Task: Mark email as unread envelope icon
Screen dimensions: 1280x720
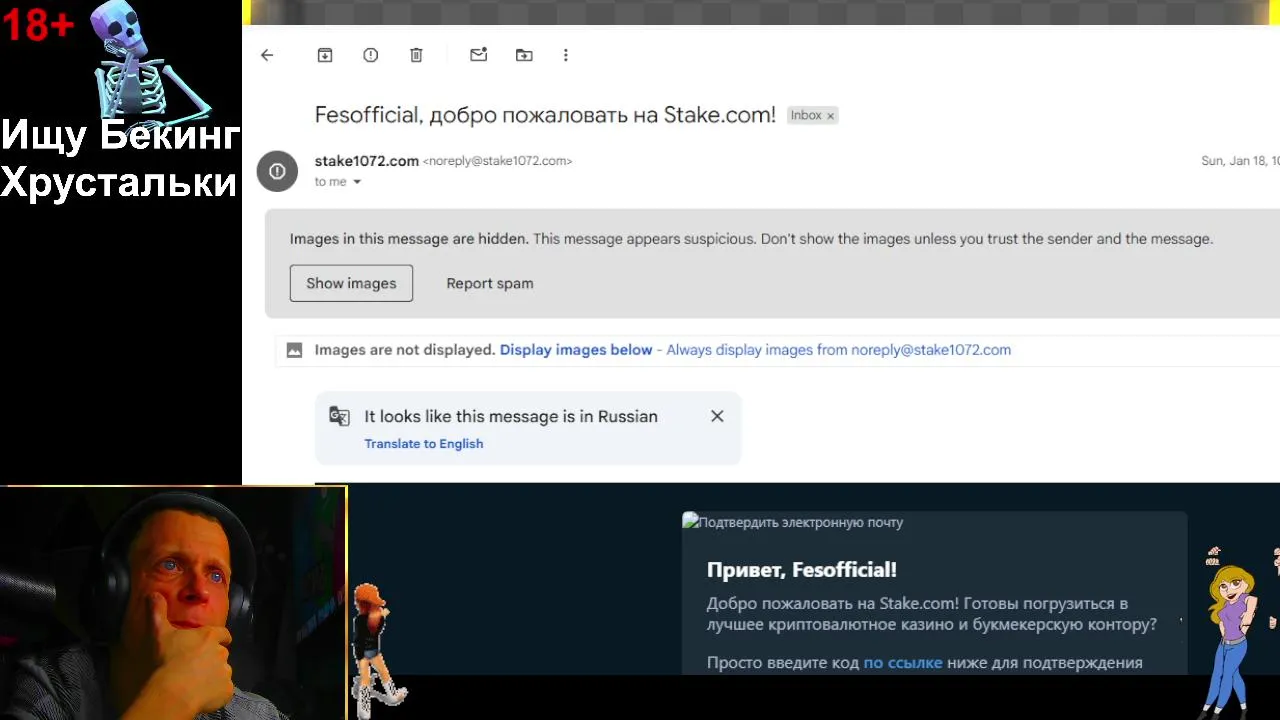Action: [x=478, y=55]
